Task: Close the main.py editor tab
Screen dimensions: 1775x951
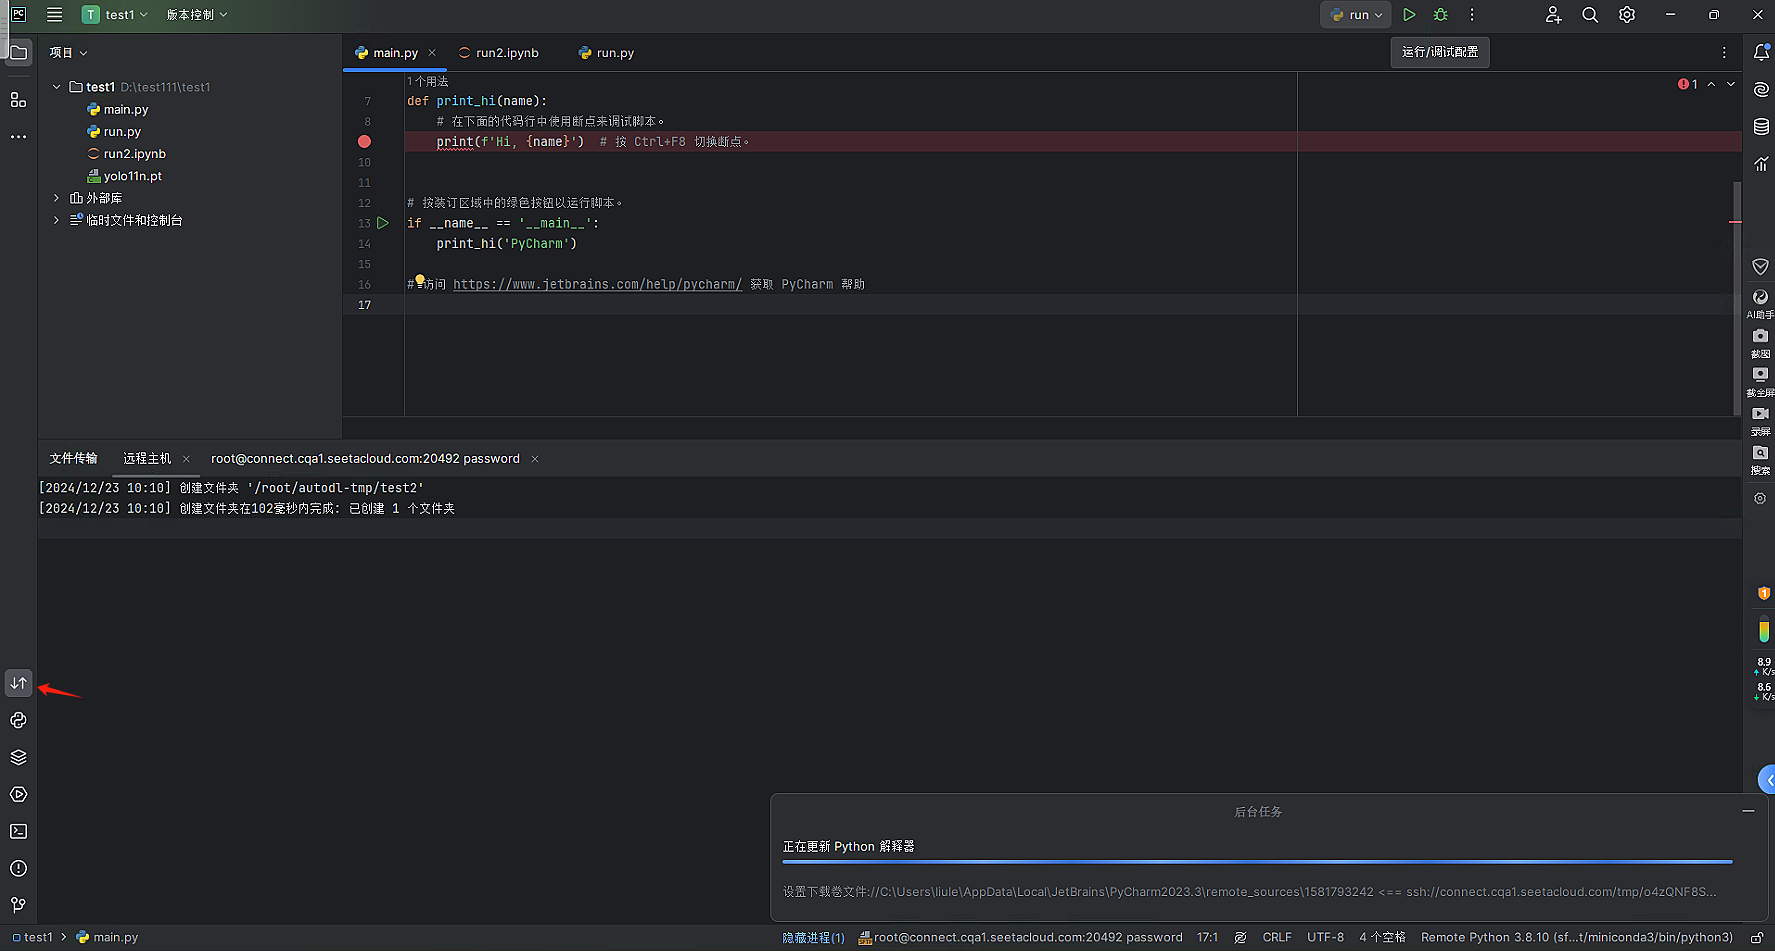Action: pos(432,53)
